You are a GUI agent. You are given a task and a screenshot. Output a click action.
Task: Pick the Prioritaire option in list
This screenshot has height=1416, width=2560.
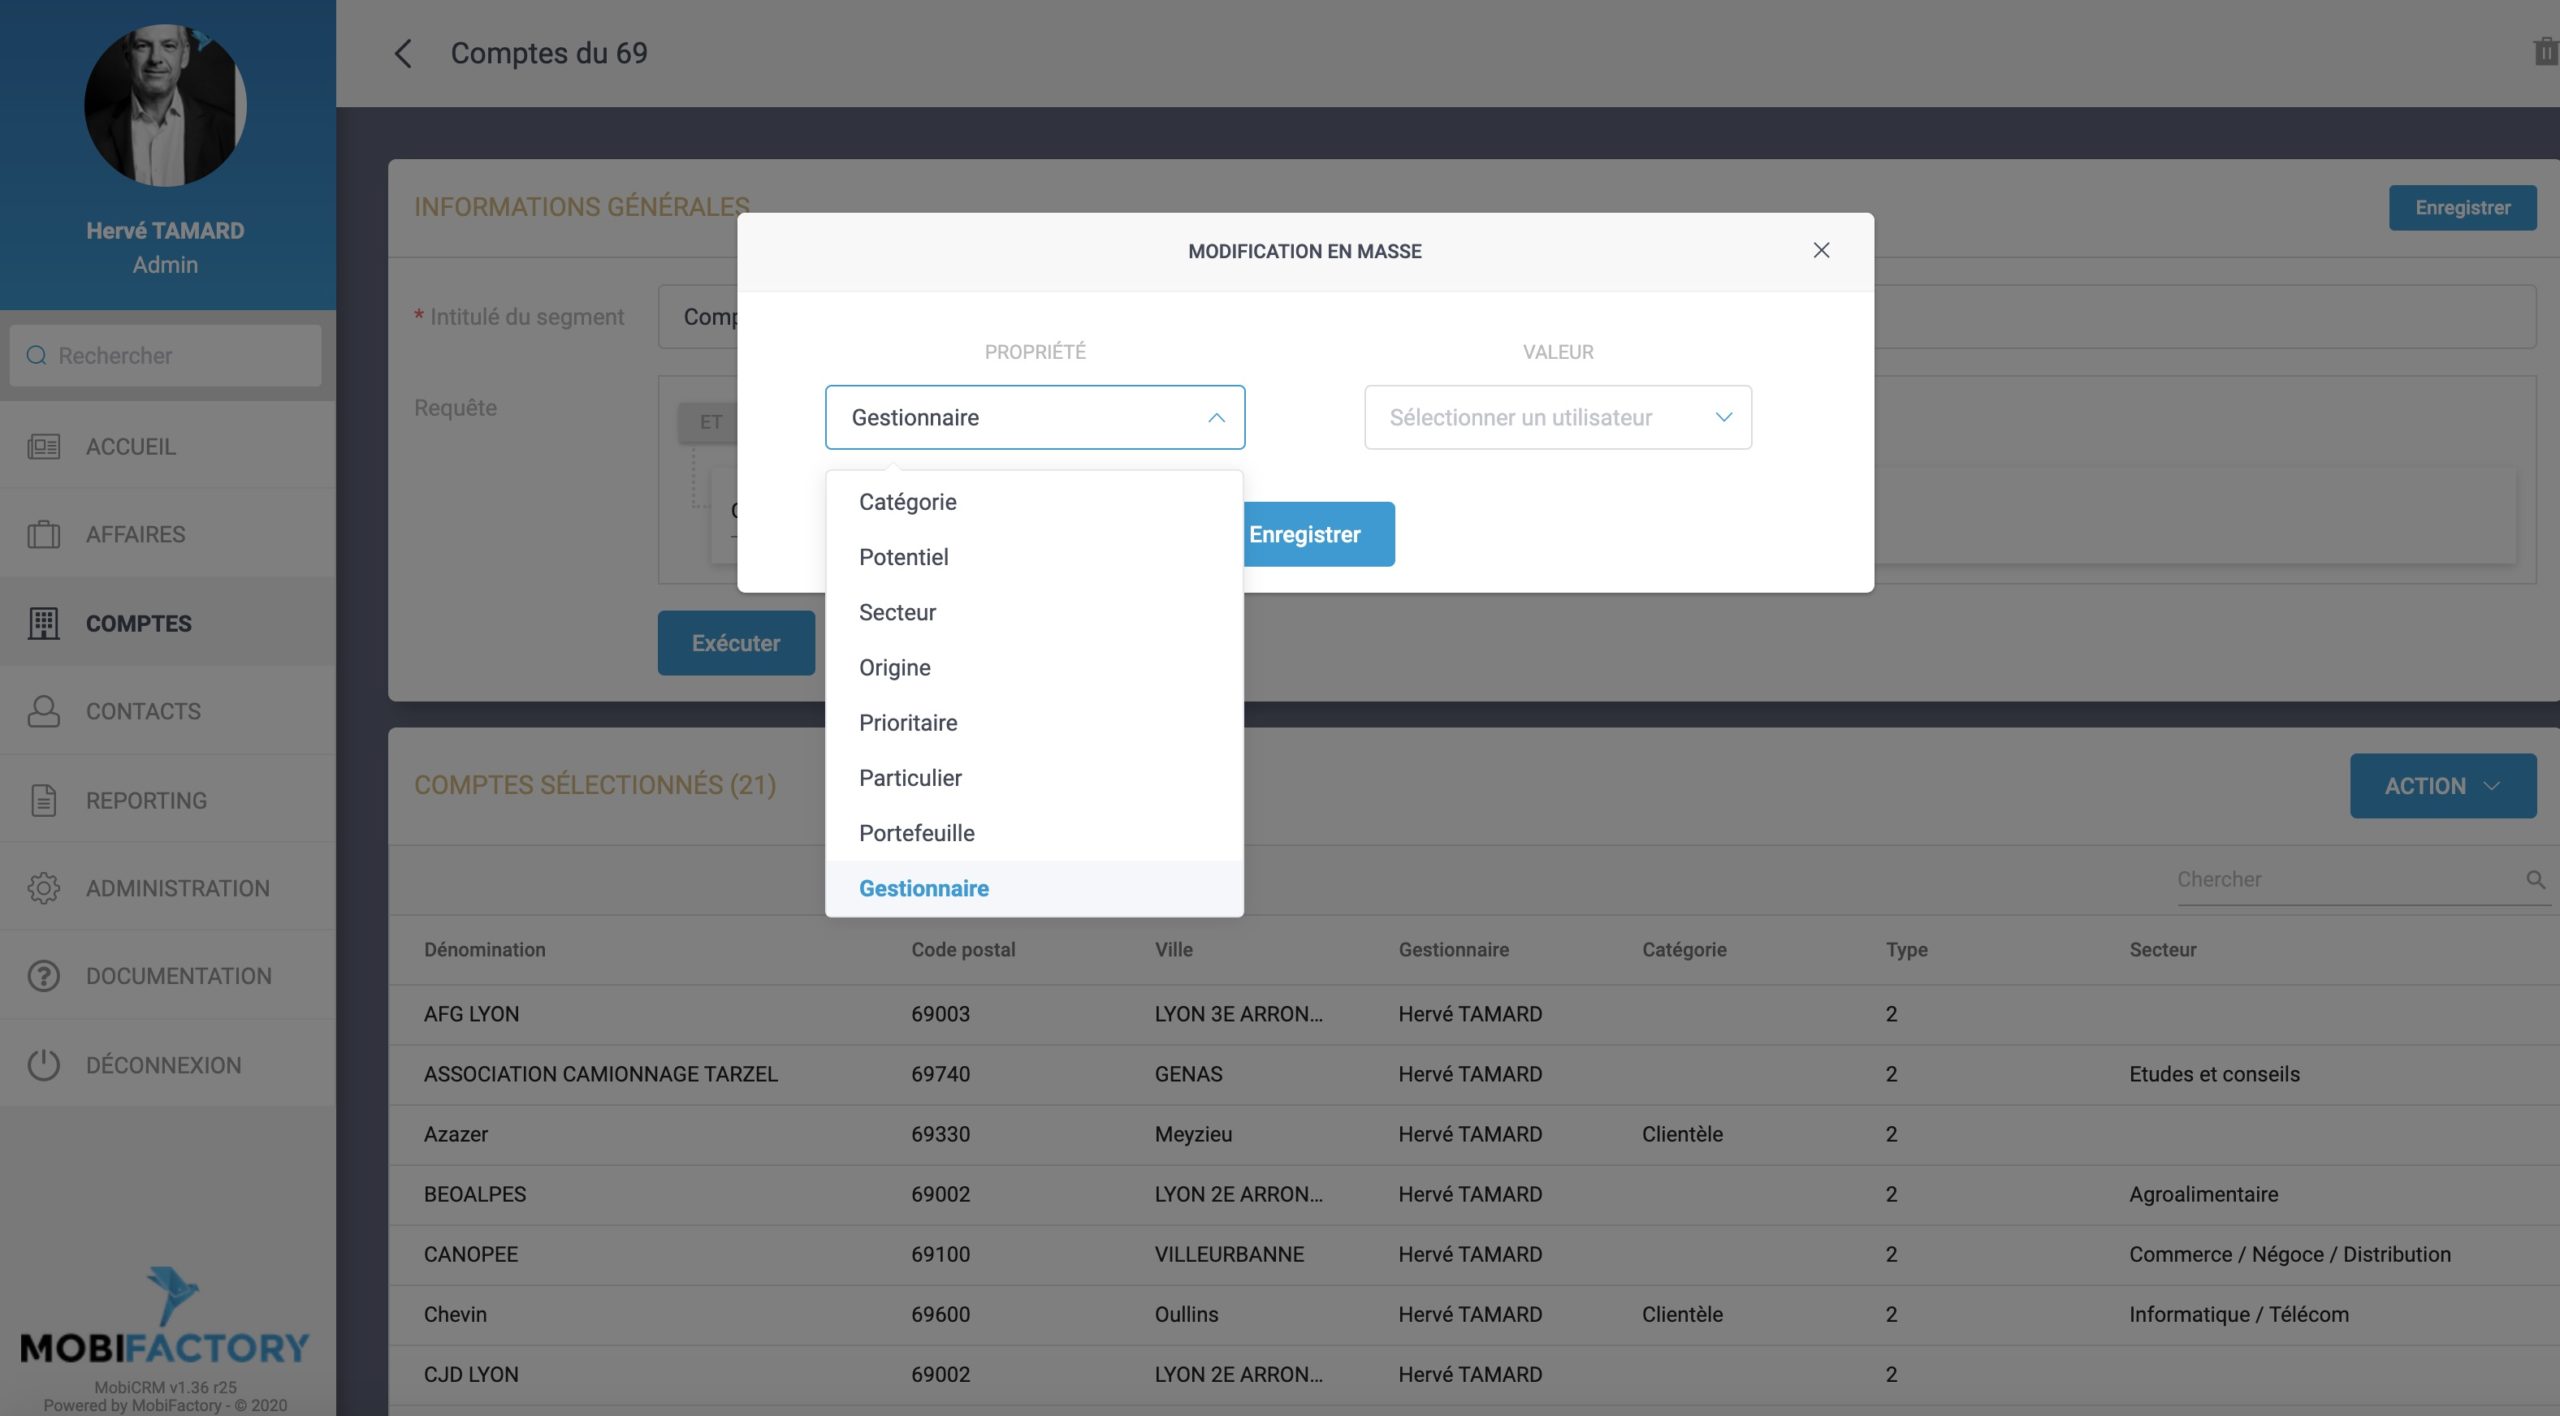(907, 723)
